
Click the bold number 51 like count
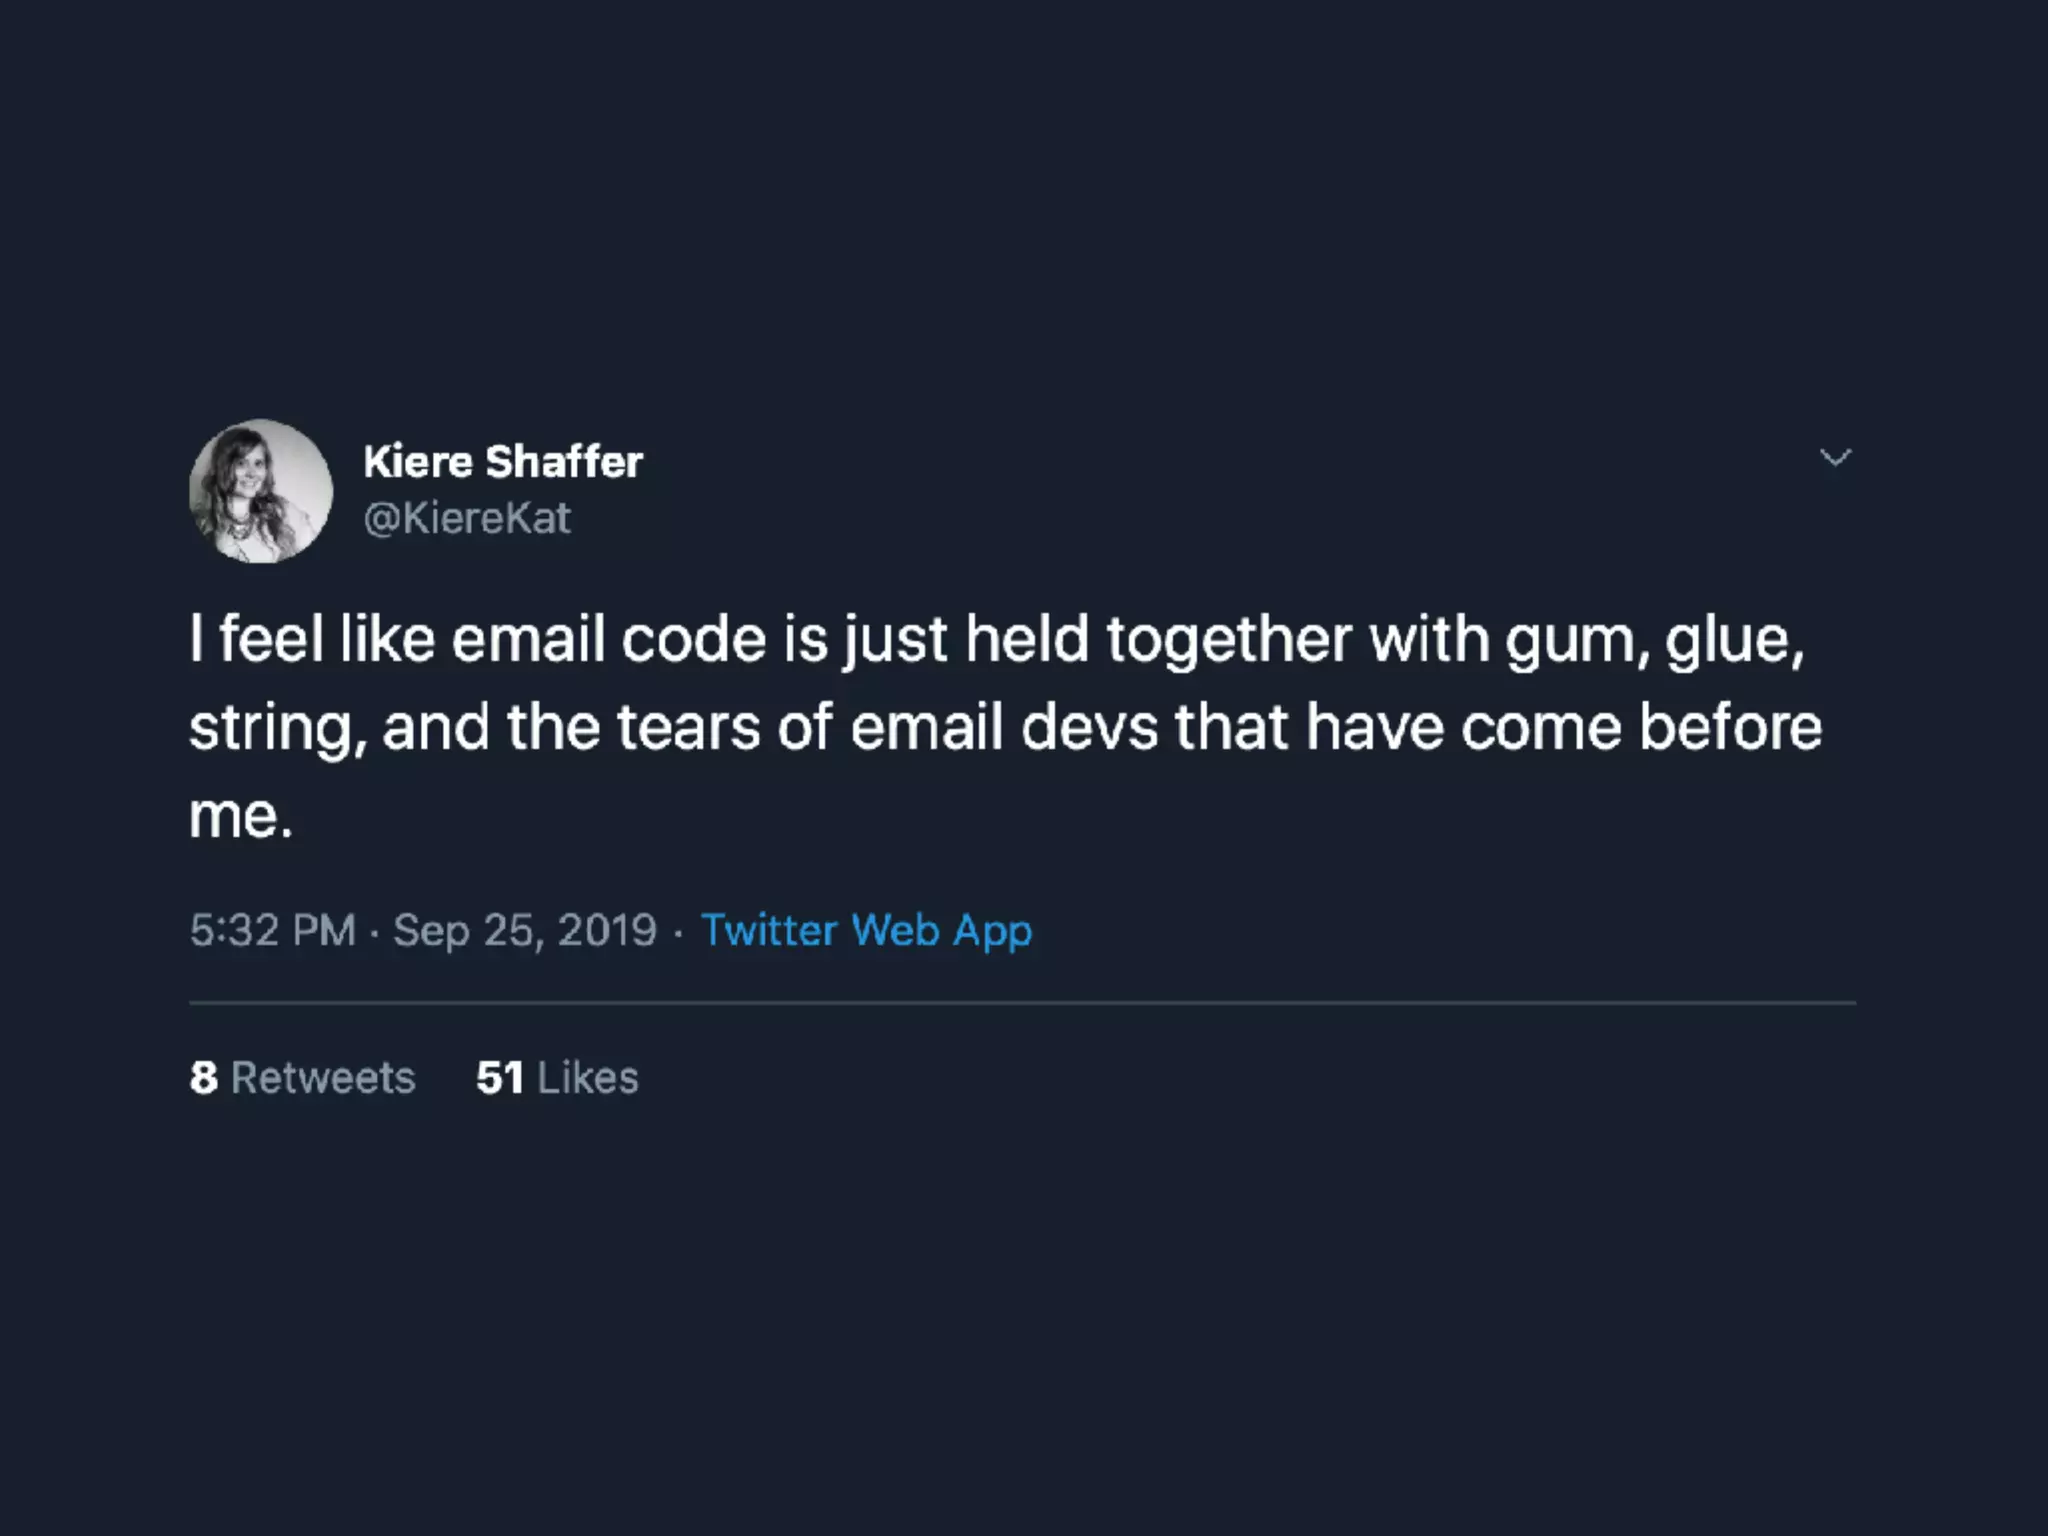click(x=500, y=1078)
